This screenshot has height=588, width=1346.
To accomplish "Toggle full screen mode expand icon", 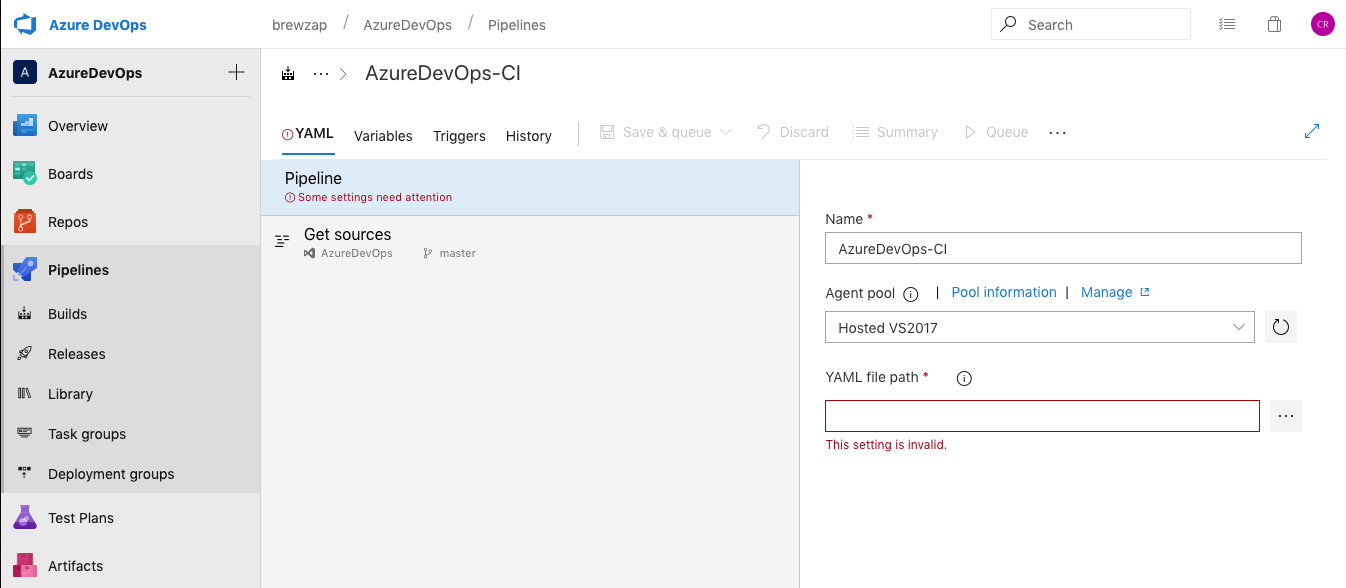I will [x=1312, y=131].
